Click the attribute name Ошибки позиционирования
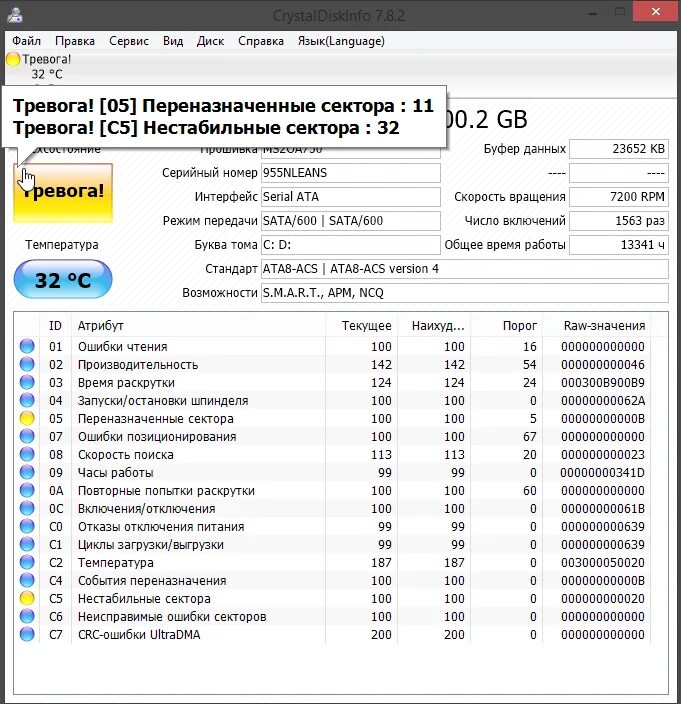 (x=157, y=436)
